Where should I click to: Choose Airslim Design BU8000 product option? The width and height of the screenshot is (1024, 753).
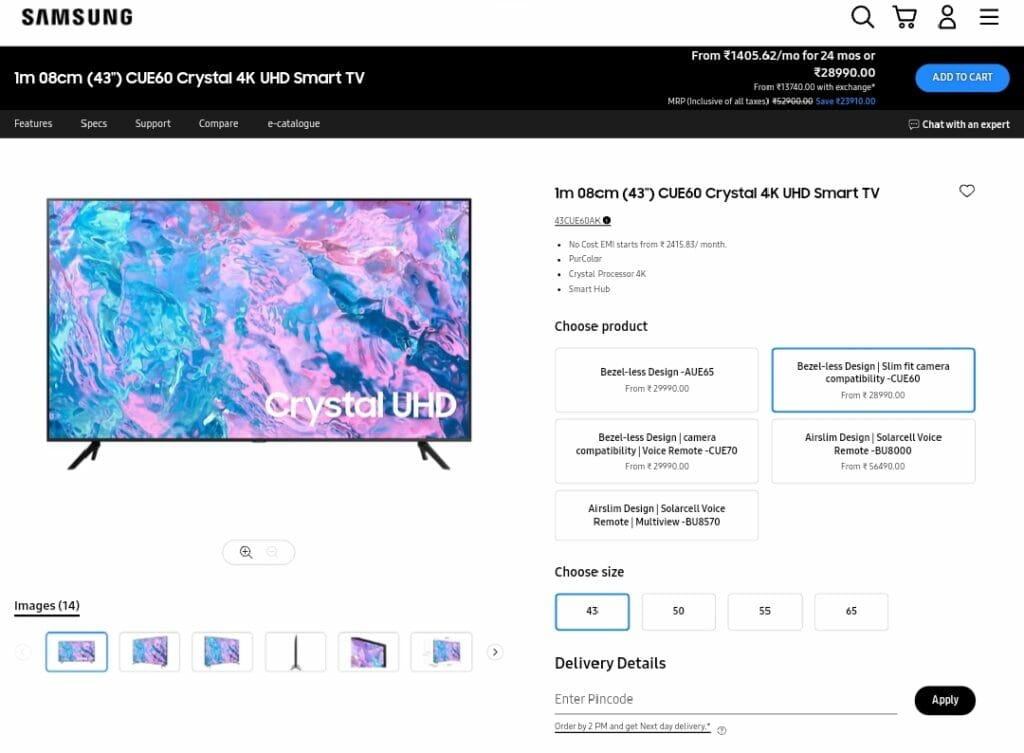point(873,451)
